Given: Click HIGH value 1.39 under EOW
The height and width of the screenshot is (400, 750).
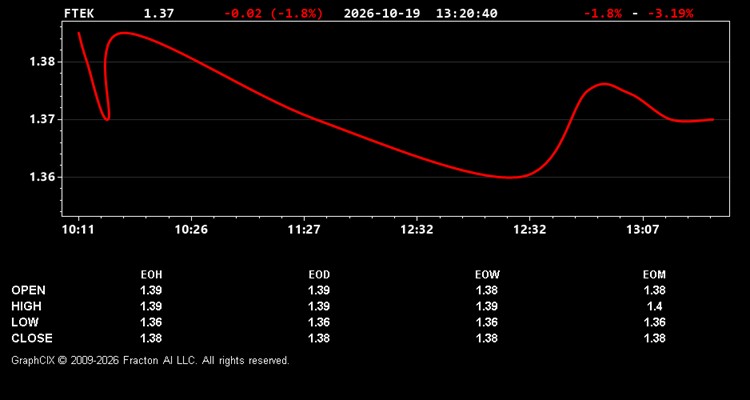Looking at the screenshot, I should [x=487, y=306].
